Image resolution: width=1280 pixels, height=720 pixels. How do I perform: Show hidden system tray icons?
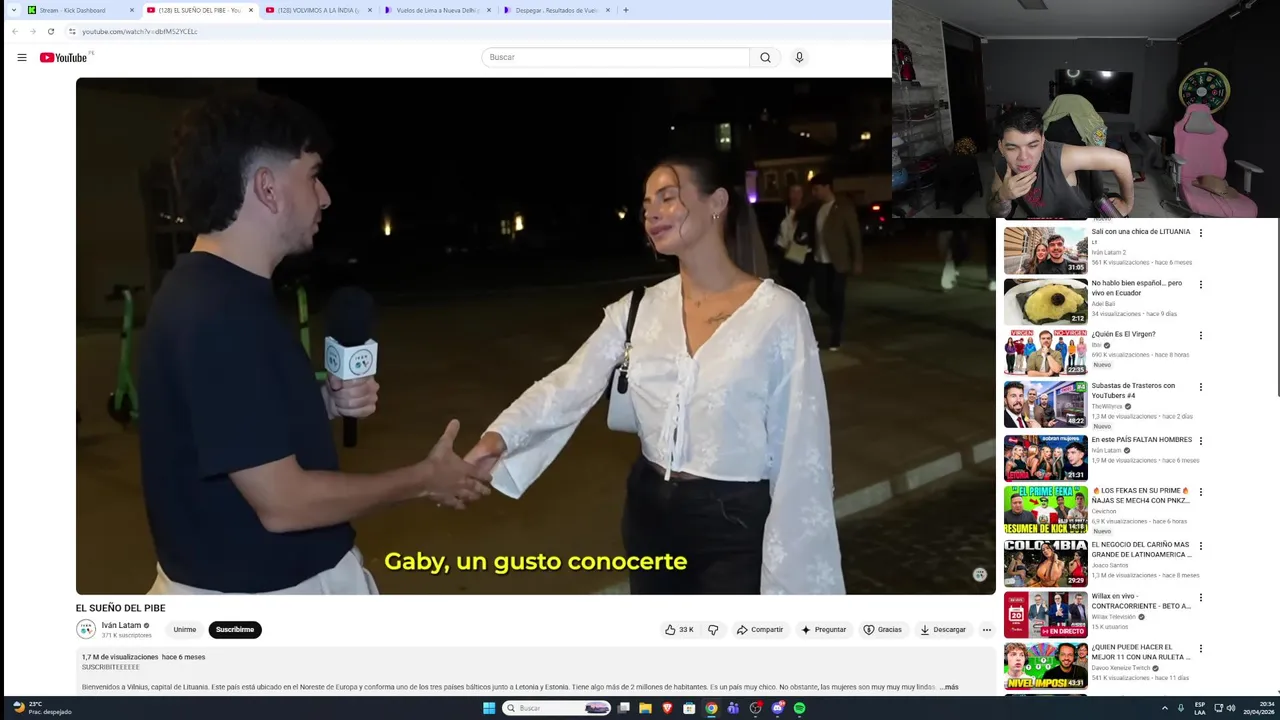(x=1165, y=708)
